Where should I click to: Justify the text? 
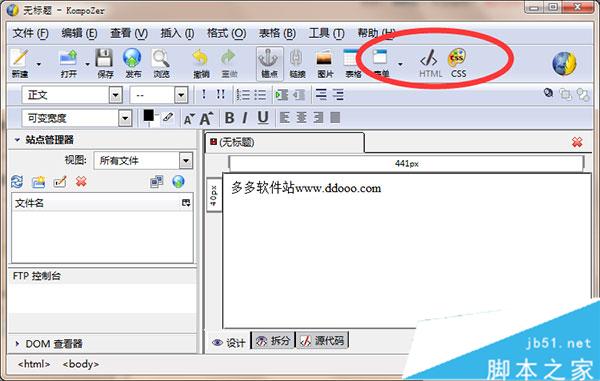[335, 117]
